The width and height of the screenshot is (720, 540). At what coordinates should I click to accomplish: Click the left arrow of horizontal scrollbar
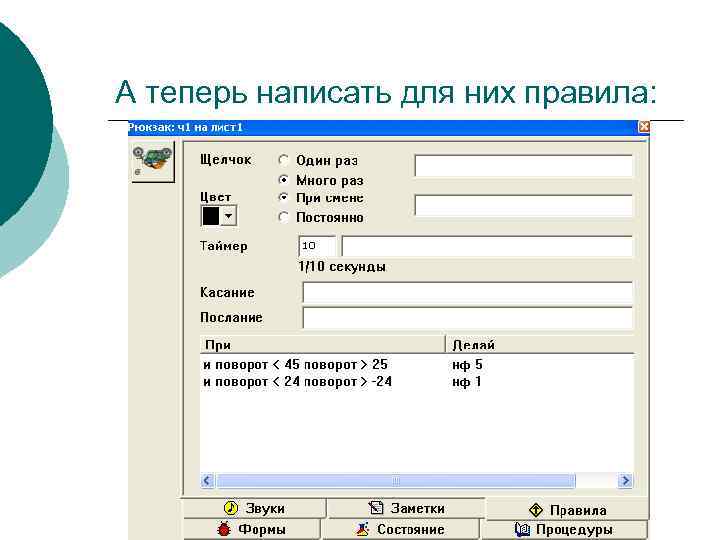[208, 481]
